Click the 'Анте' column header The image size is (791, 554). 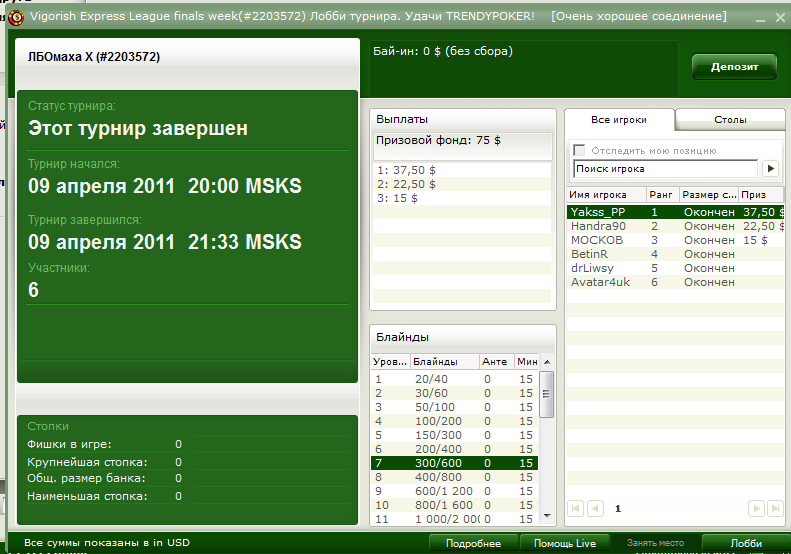coord(496,362)
